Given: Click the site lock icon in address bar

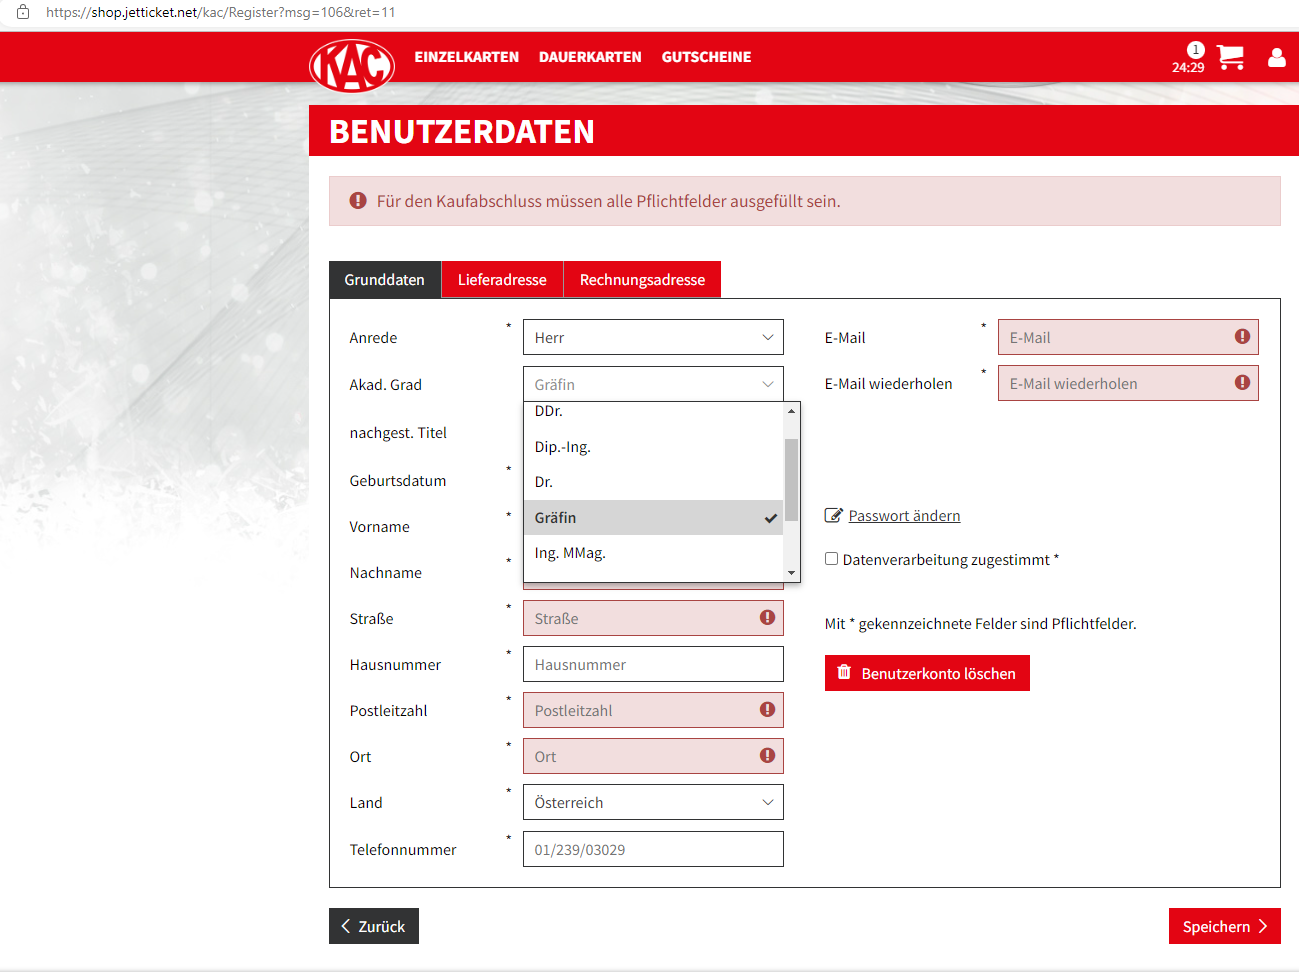Looking at the screenshot, I should [23, 12].
